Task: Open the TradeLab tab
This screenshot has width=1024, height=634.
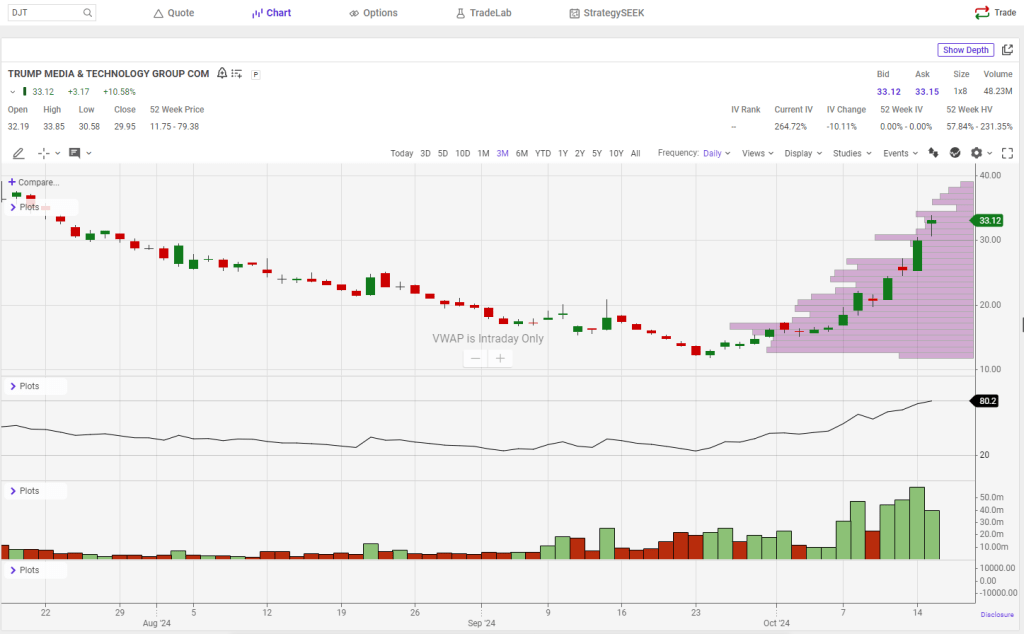Action: (x=483, y=13)
